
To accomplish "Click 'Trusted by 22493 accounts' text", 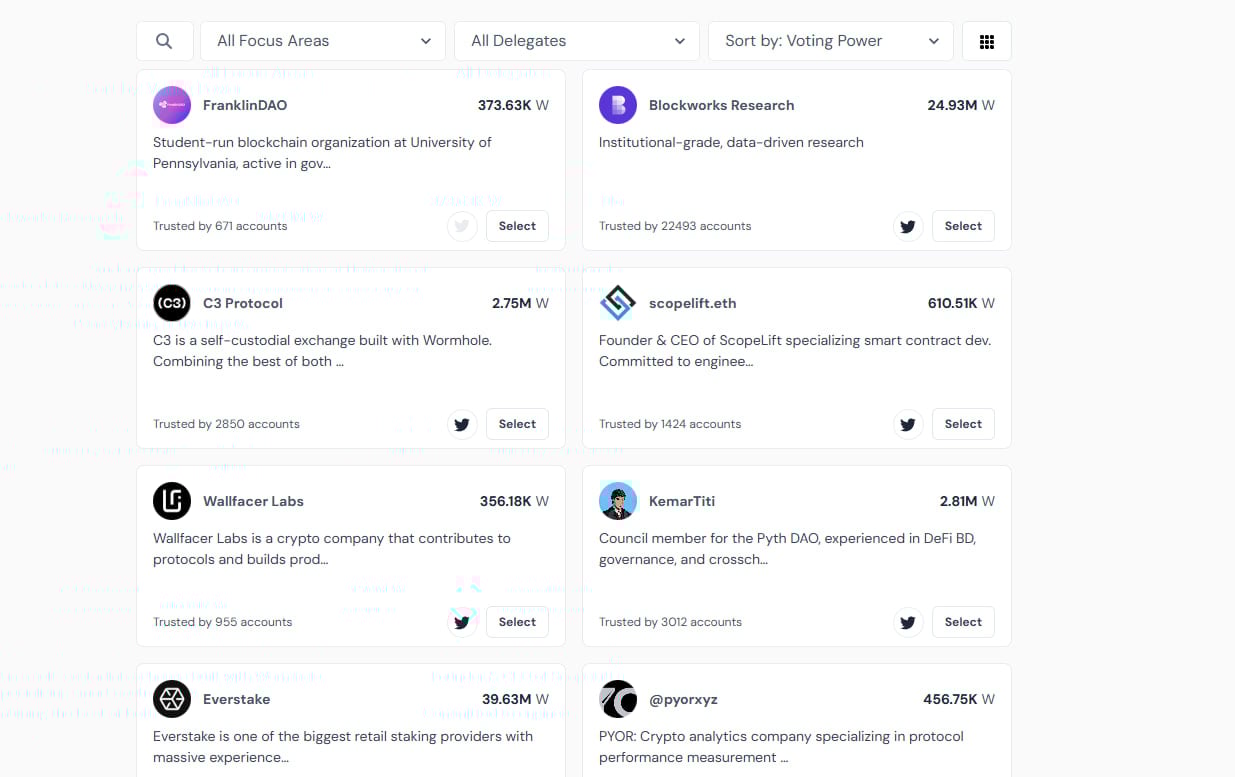I will 675,226.
